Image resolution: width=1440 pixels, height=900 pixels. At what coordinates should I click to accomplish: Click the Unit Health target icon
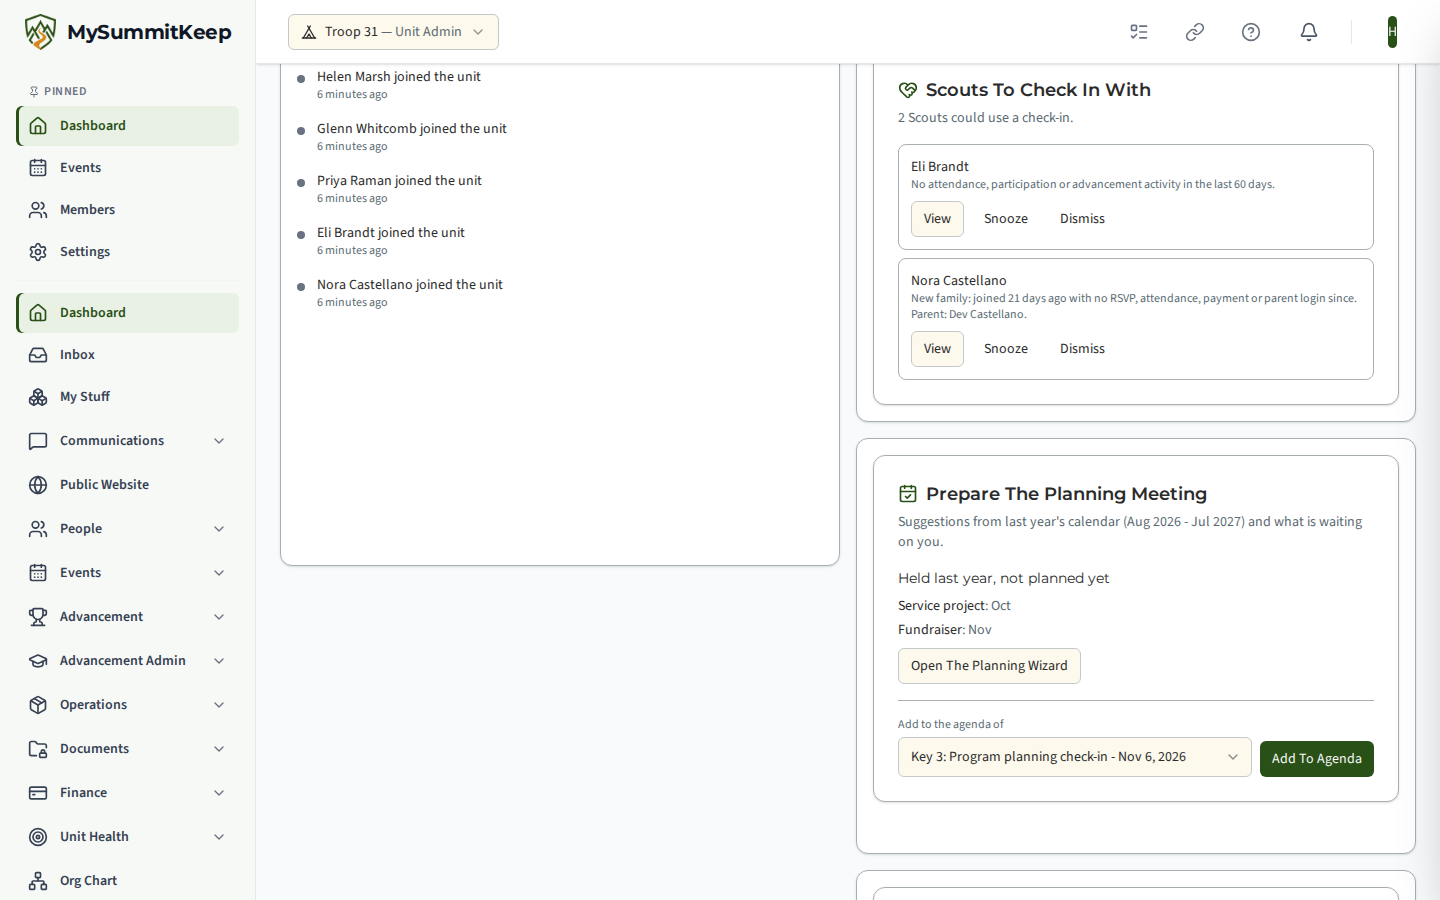[x=38, y=837]
